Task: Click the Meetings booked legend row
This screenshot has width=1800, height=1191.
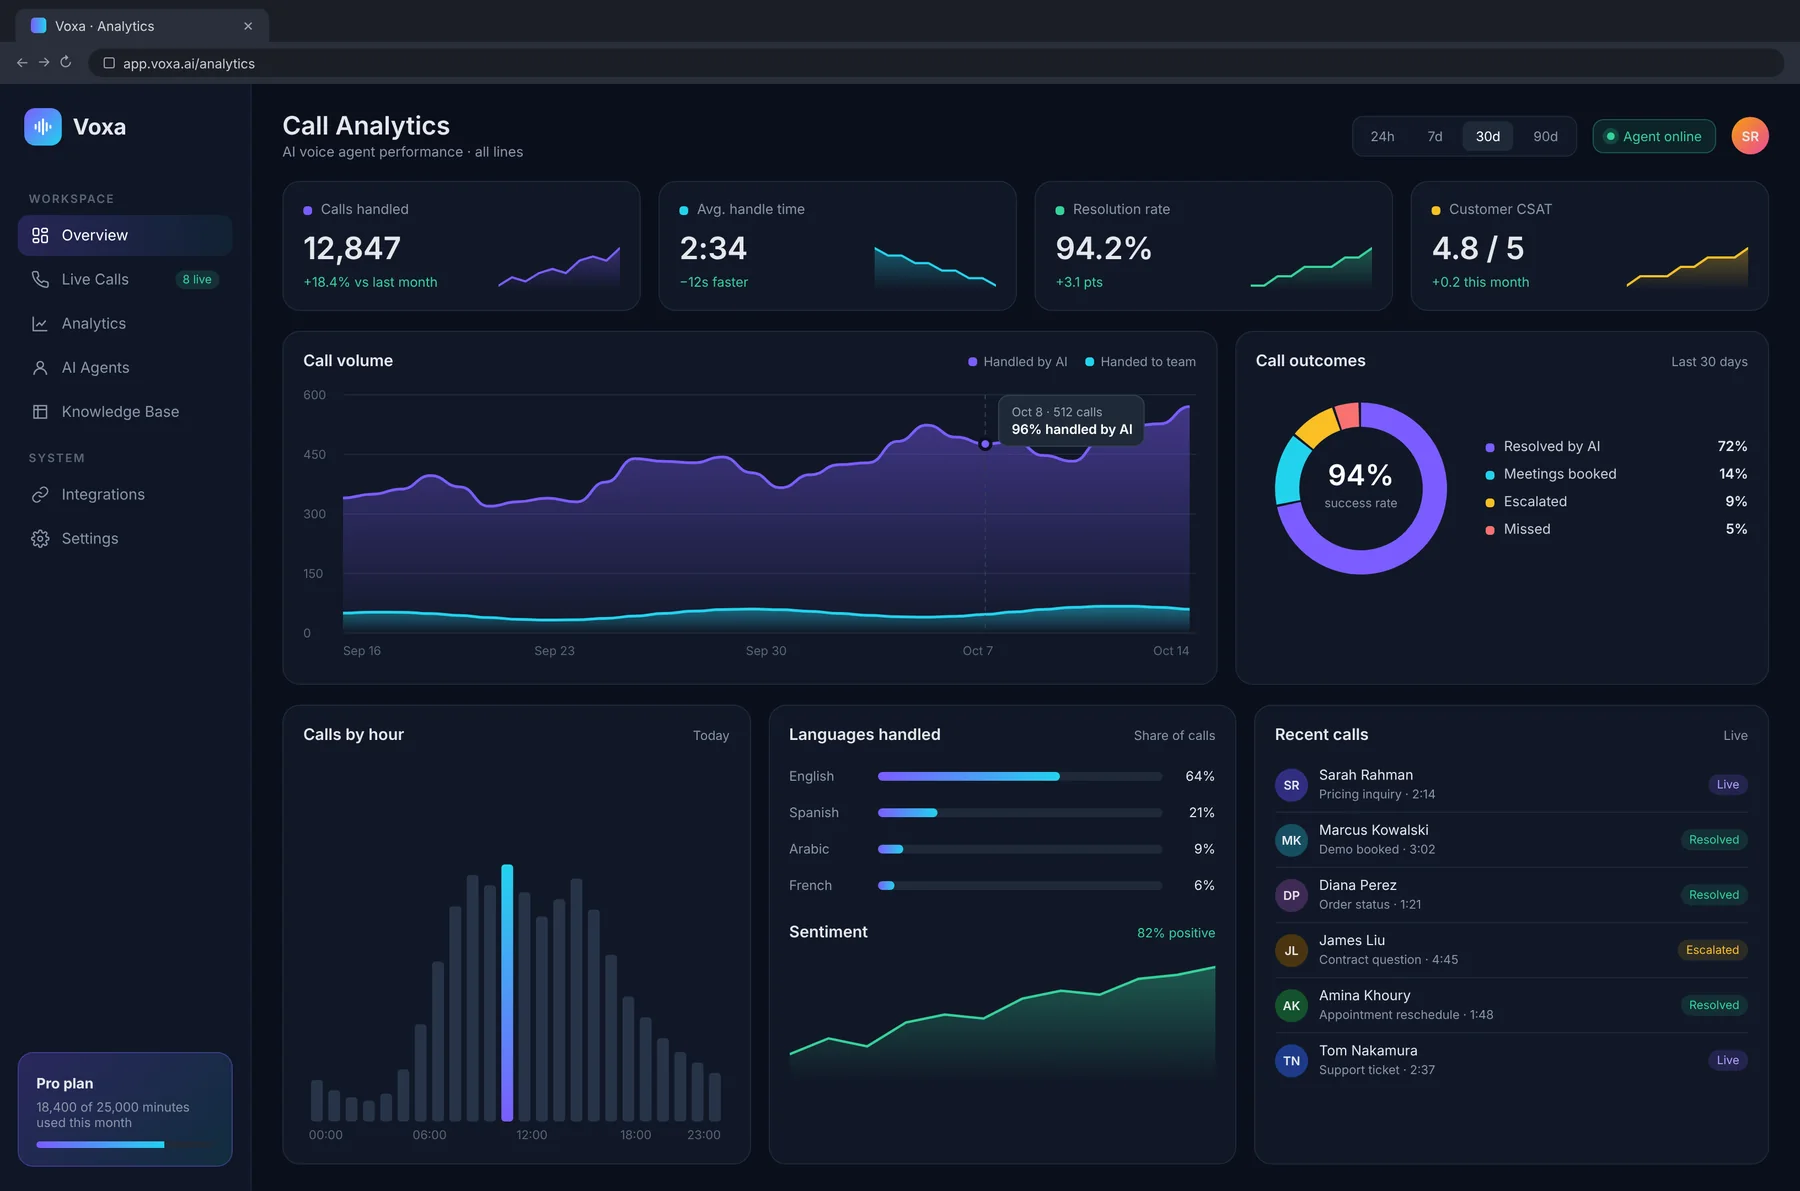Action: (1616, 474)
